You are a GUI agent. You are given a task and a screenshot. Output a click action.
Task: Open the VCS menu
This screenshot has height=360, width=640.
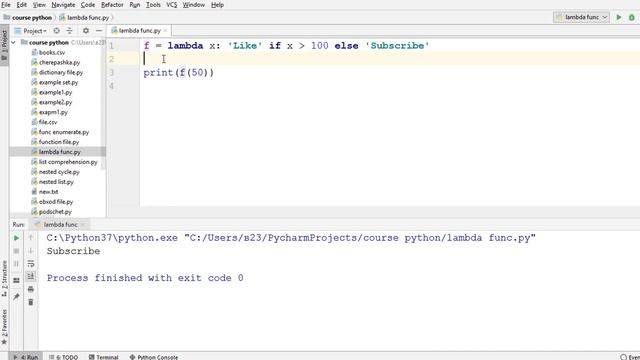(171, 5)
